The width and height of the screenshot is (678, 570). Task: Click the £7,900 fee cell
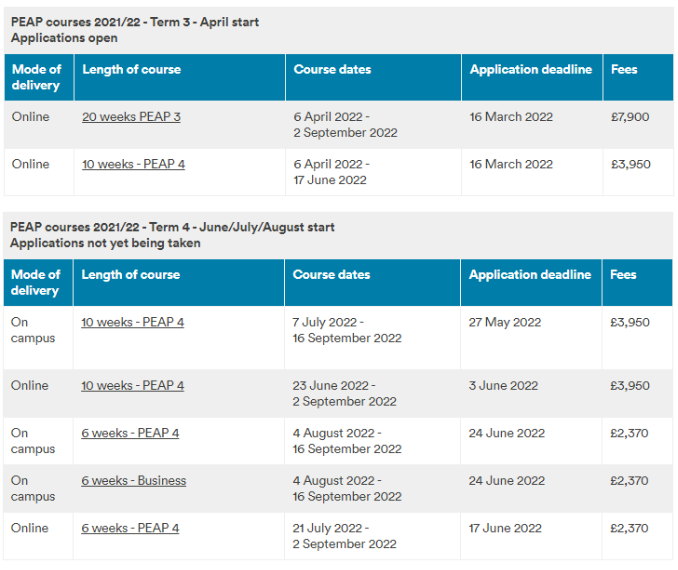coord(630,117)
